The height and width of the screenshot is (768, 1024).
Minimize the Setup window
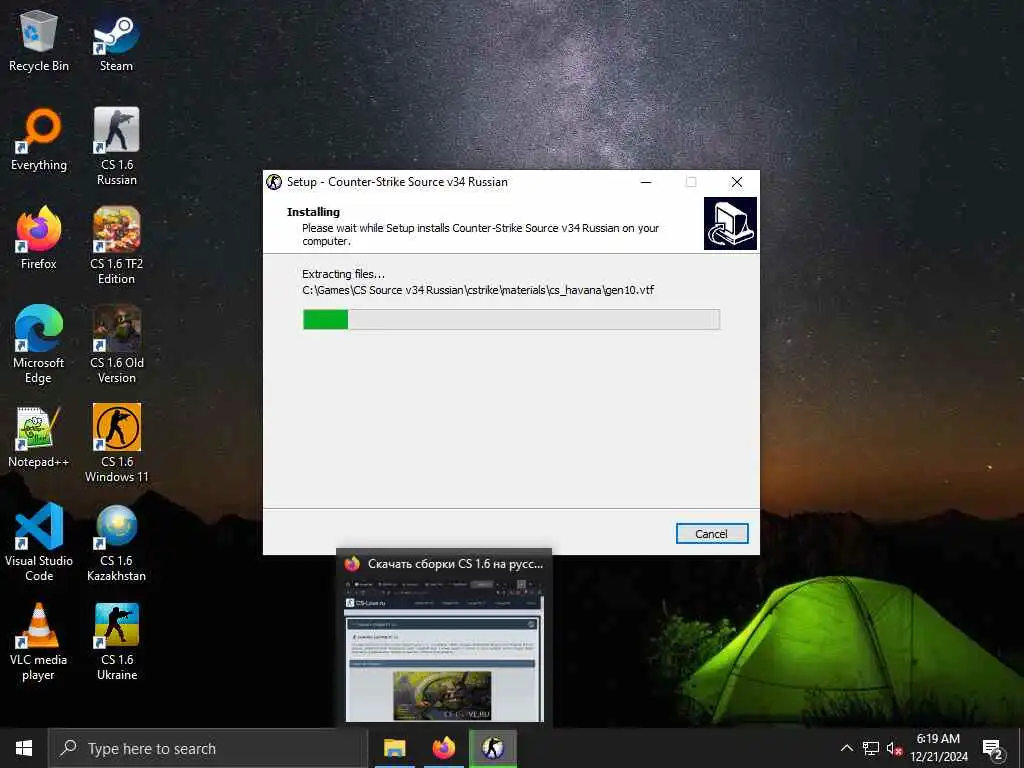pyautogui.click(x=646, y=182)
